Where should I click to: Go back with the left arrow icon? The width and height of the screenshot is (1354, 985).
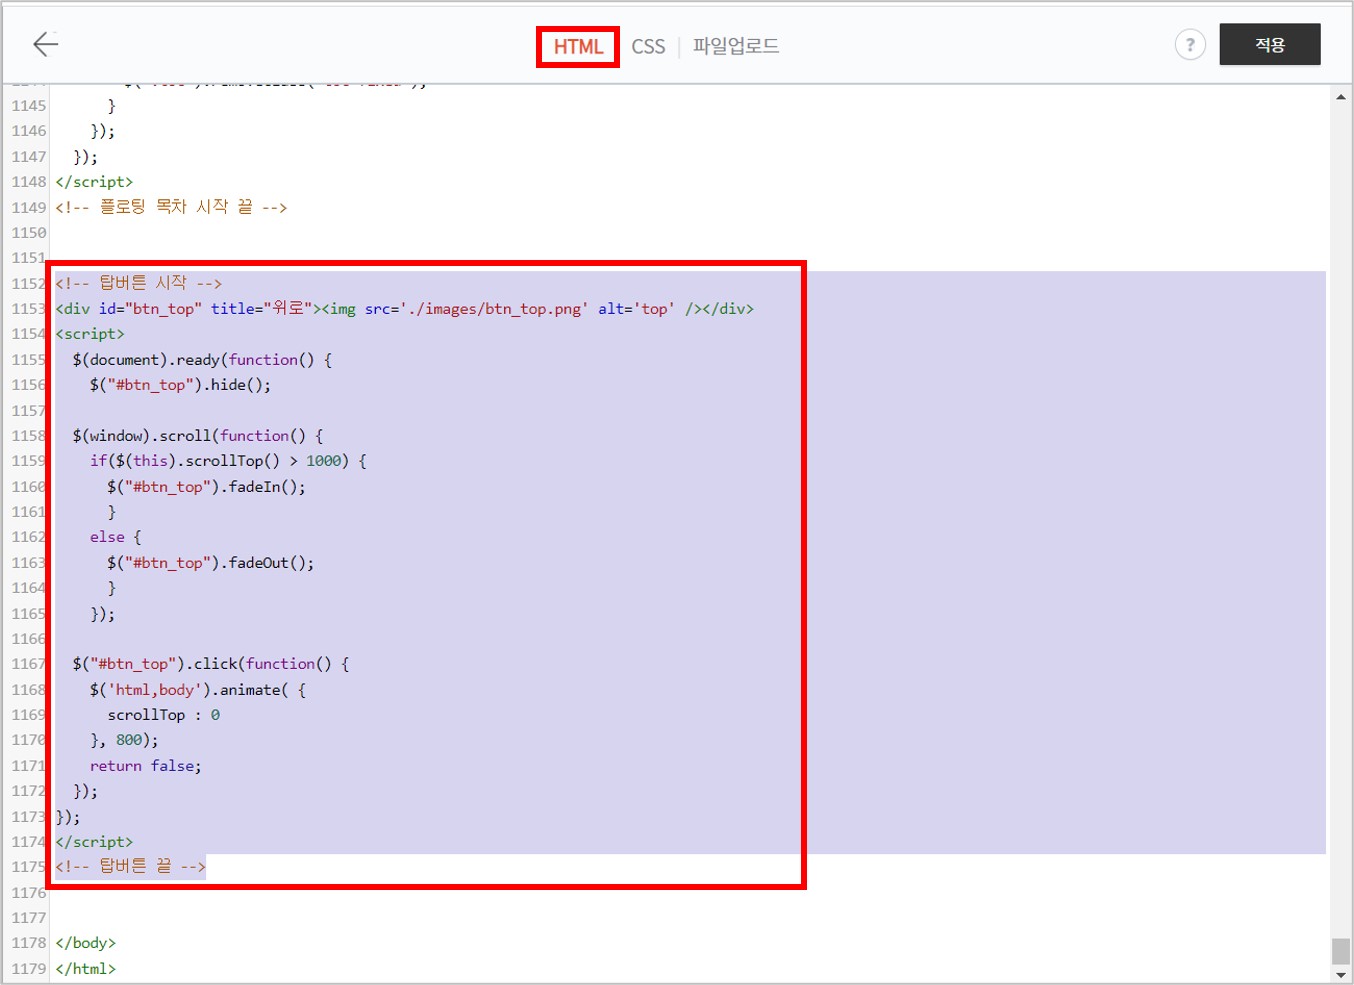[x=46, y=44]
